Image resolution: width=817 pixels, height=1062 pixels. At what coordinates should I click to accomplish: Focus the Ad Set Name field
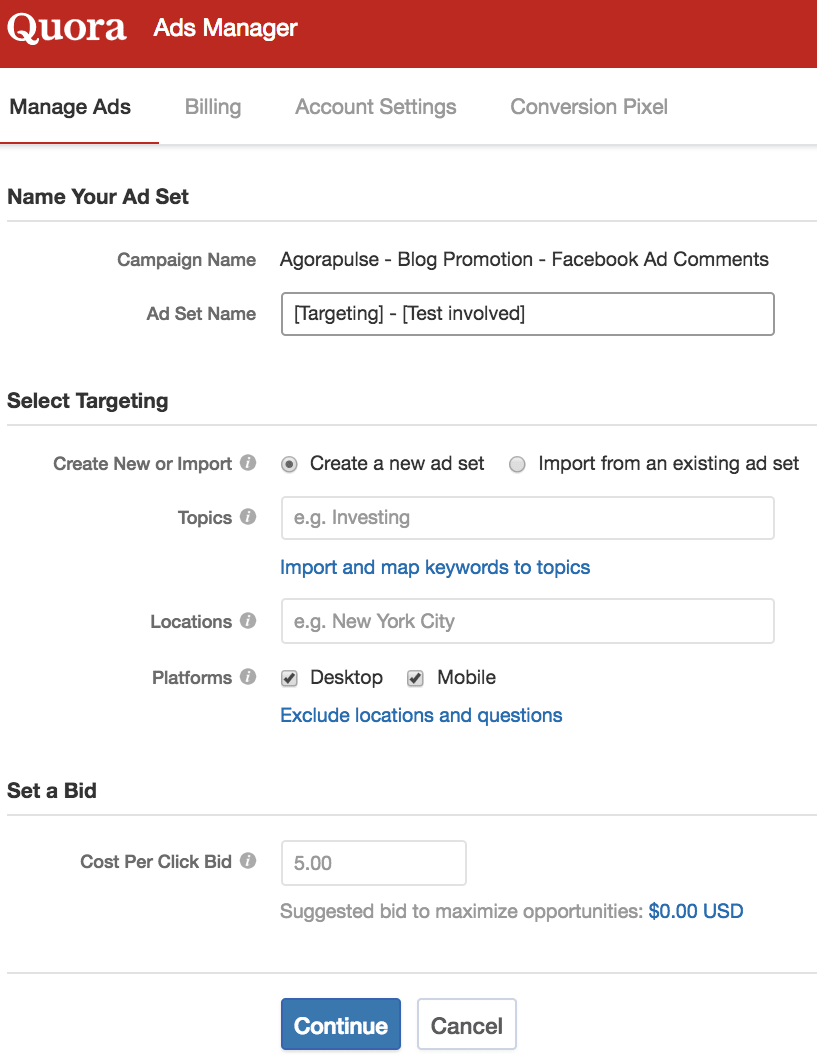coord(527,313)
